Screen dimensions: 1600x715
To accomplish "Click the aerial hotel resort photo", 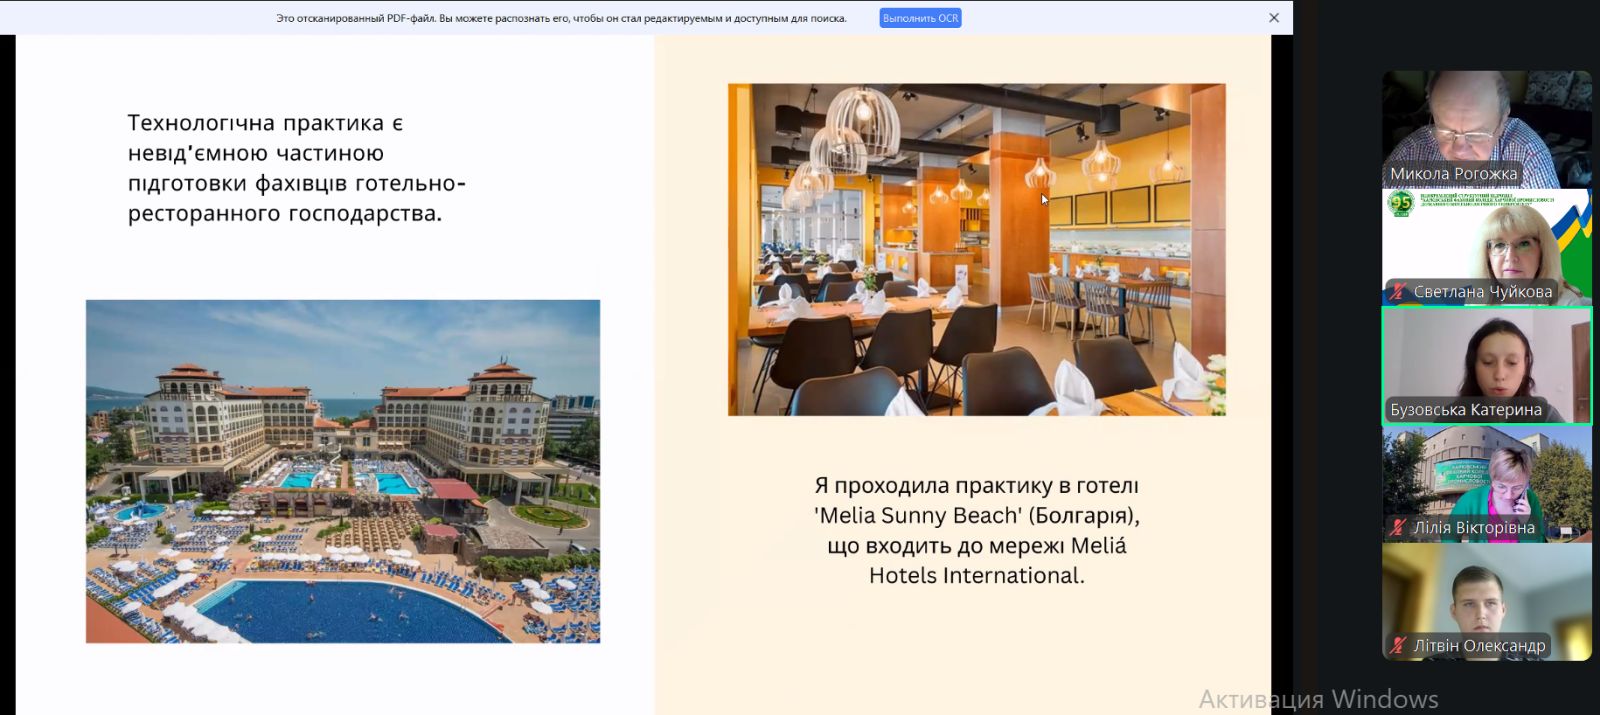I will coord(343,471).
